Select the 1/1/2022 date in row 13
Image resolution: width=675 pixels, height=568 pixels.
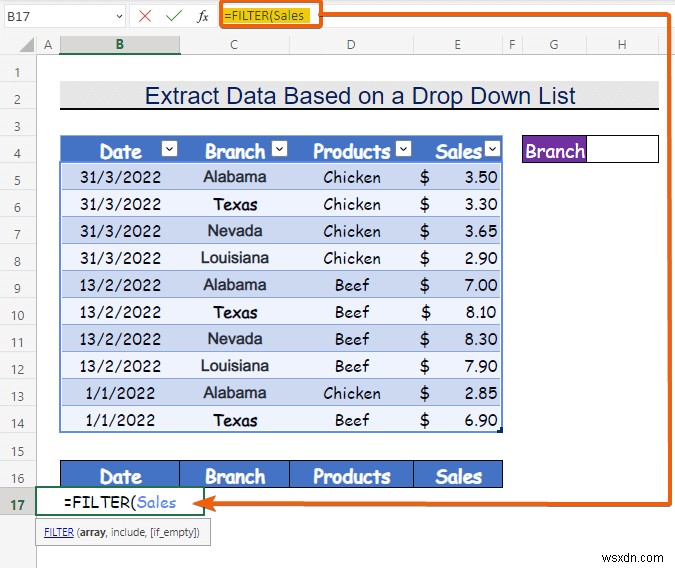coord(120,393)
